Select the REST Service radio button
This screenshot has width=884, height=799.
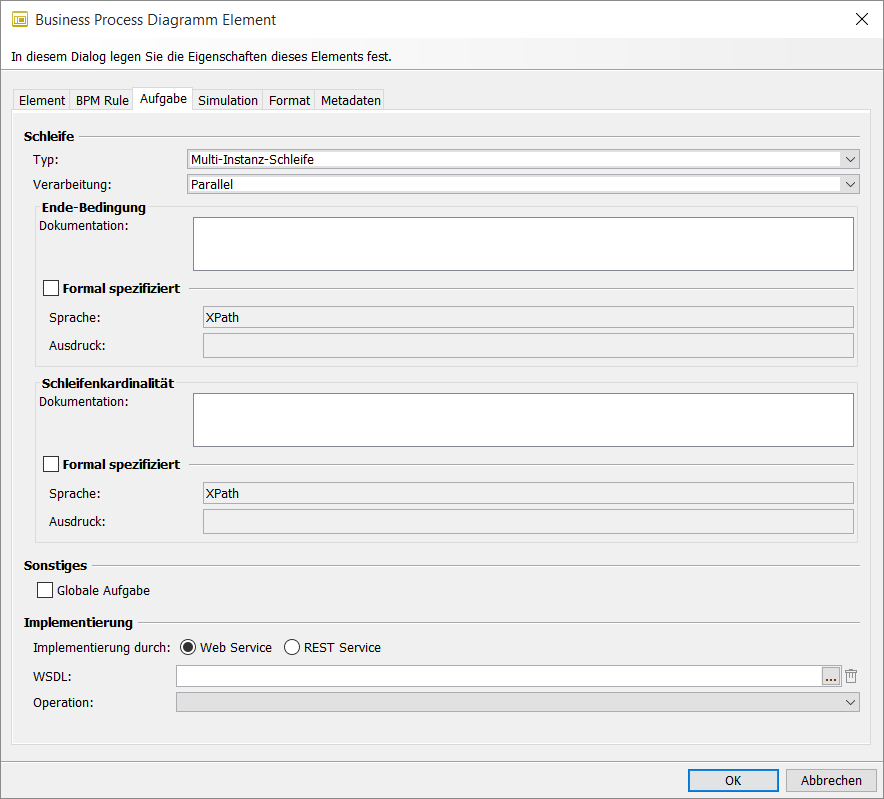290,647
